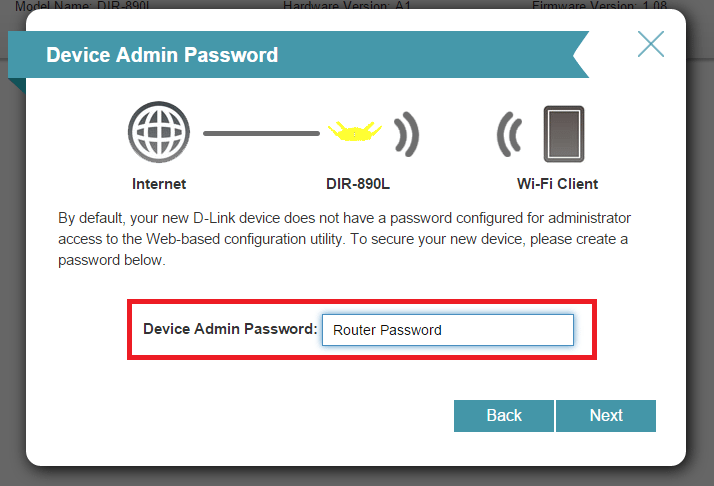The height and width of the screenshot is (486, 714).
Task: Click the 'DIR-890L' caption under the router
Action: coord(358,184)
